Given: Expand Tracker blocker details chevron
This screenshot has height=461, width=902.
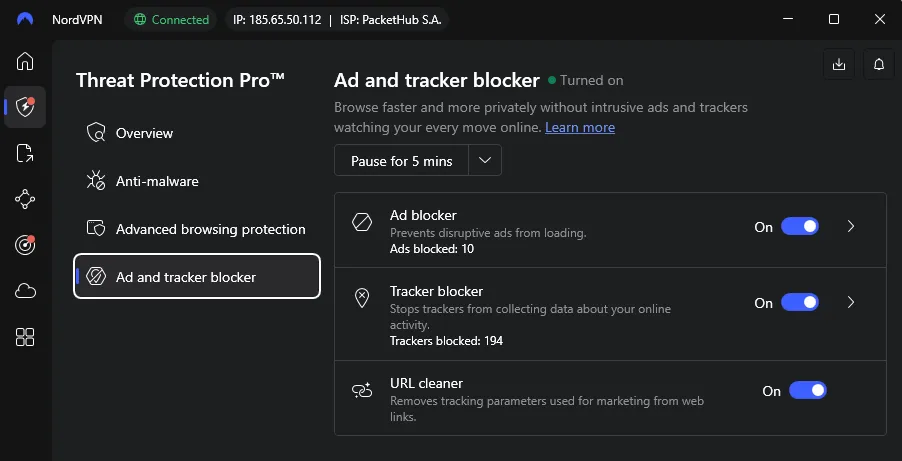Looking at the screenshot, I should 851,303.
